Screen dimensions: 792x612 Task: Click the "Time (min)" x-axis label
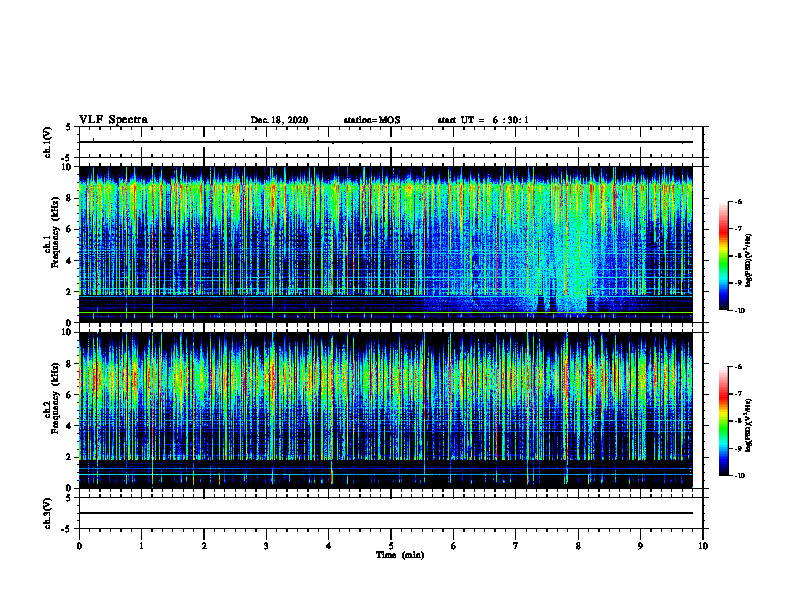coord(400,555)
